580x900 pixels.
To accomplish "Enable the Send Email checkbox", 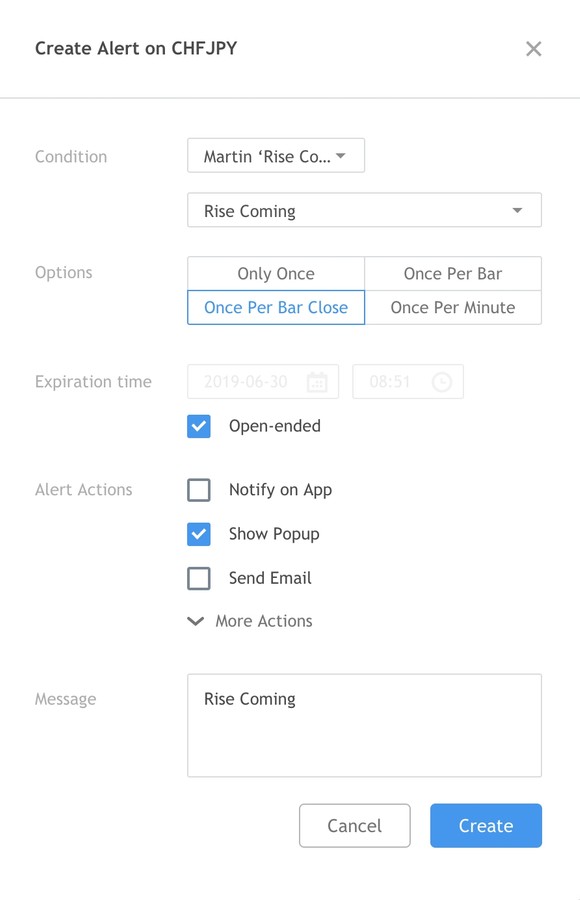I will (199, 579).
